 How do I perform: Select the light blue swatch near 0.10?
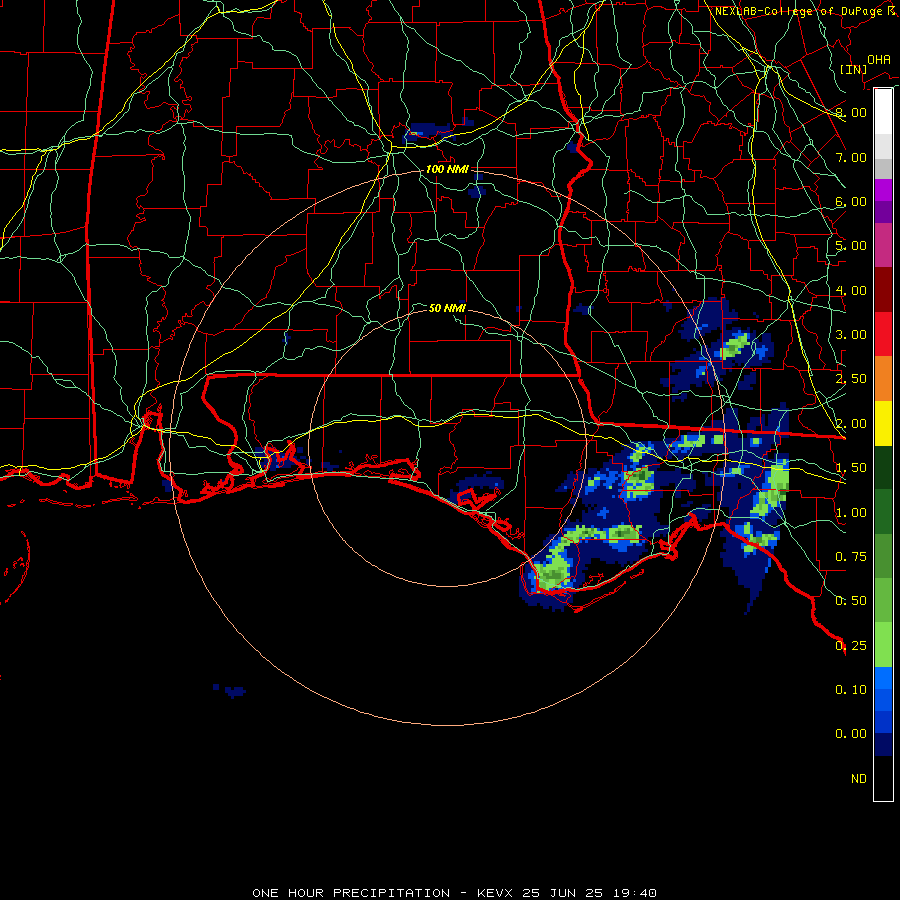click(x=883, y=678)
